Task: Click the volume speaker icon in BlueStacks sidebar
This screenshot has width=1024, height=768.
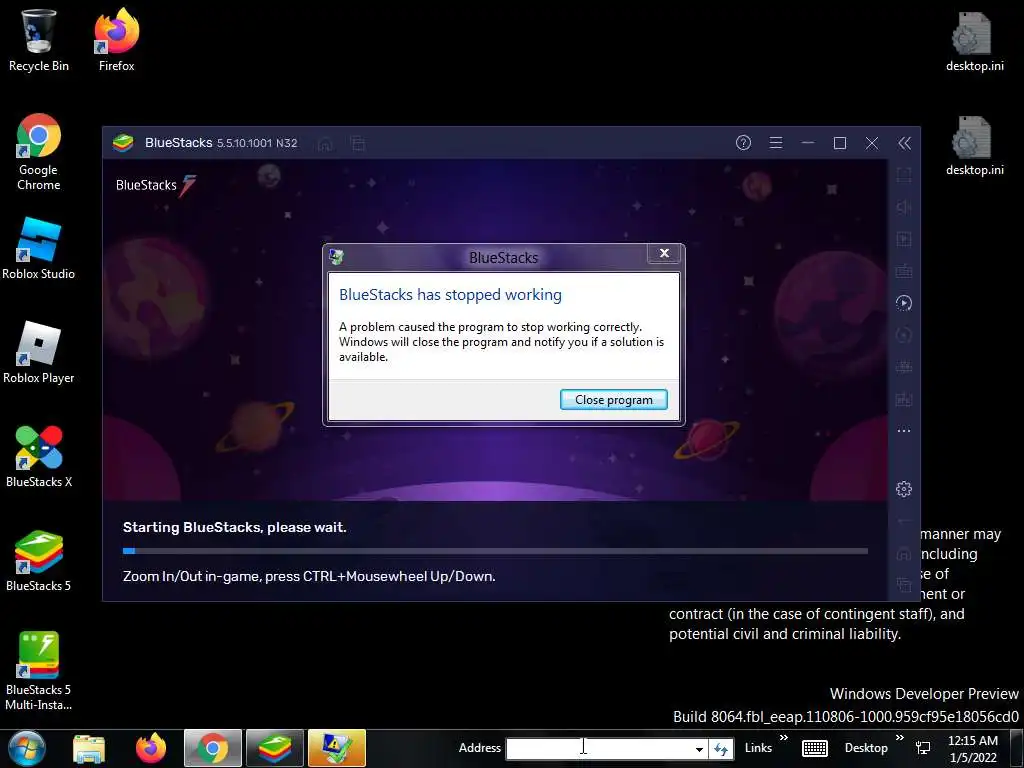Action: coord(904,207)
